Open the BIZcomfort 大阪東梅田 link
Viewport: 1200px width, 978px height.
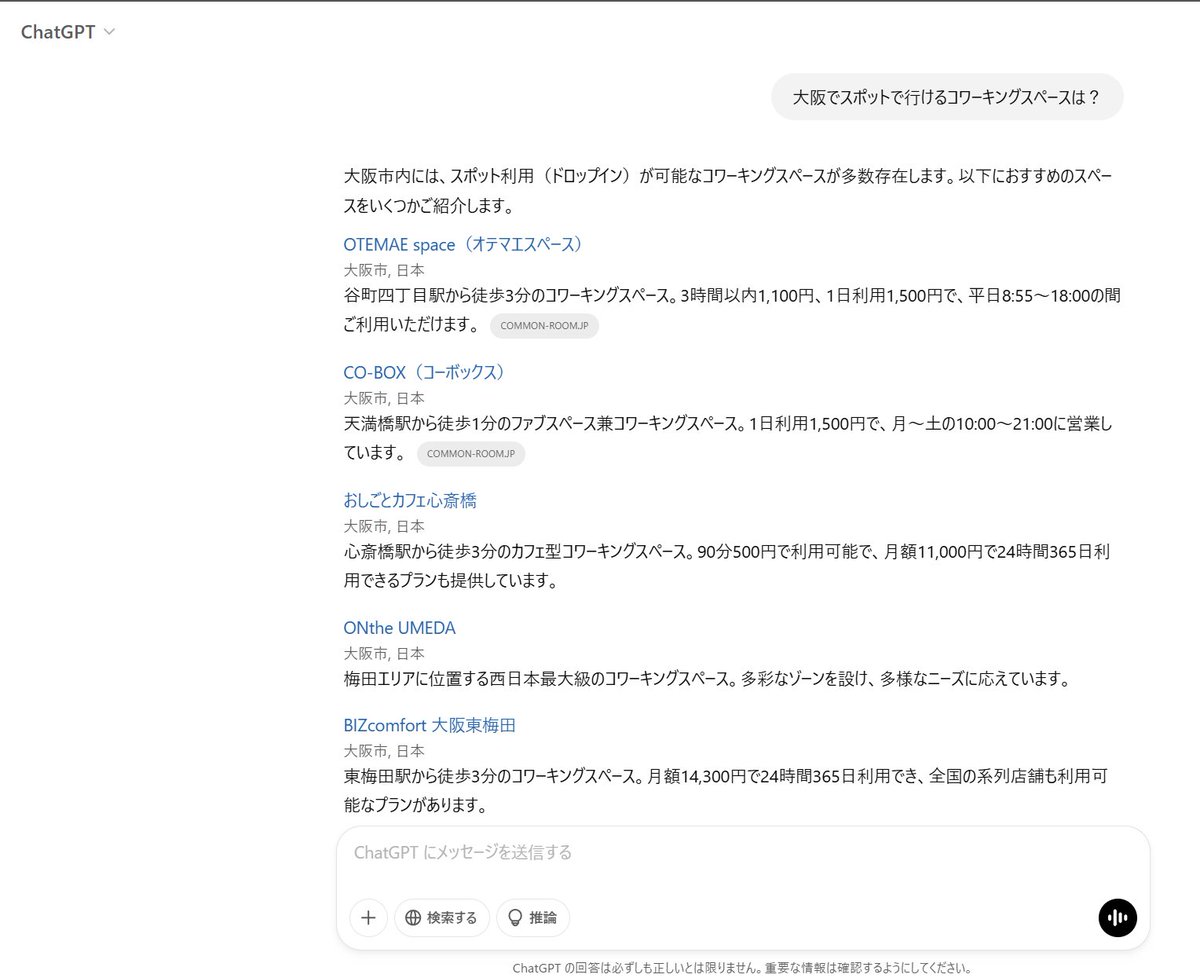429,725
